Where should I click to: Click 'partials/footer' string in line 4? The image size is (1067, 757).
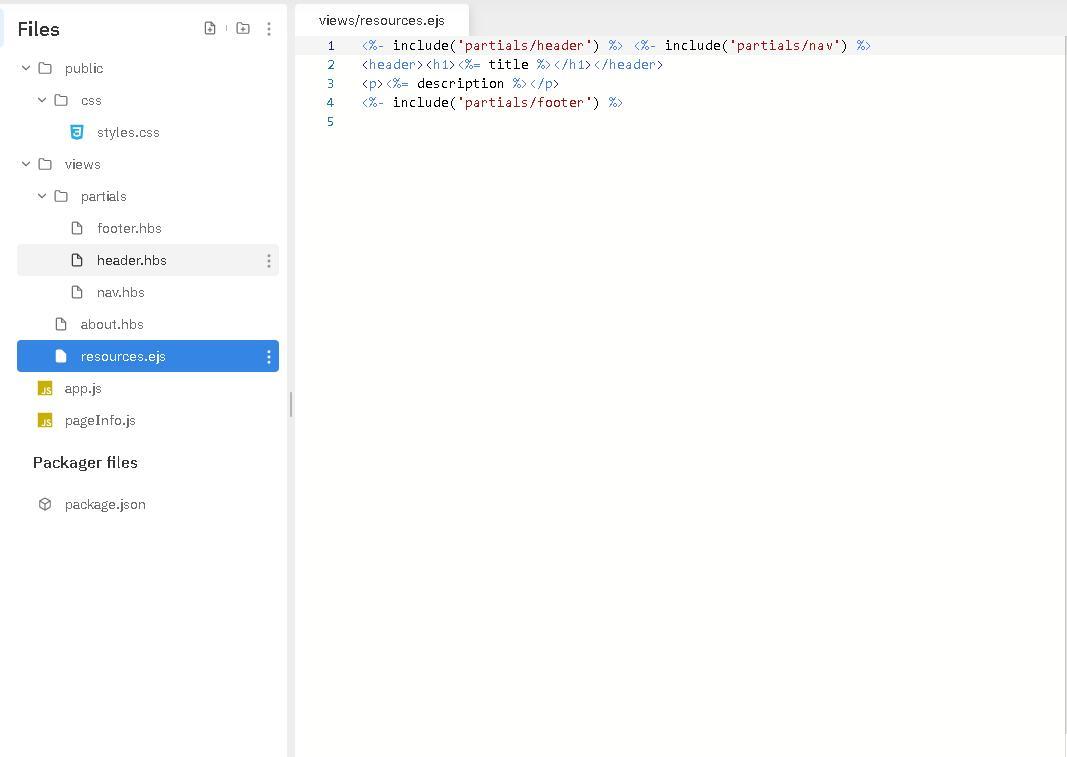[x=524, y=102]
